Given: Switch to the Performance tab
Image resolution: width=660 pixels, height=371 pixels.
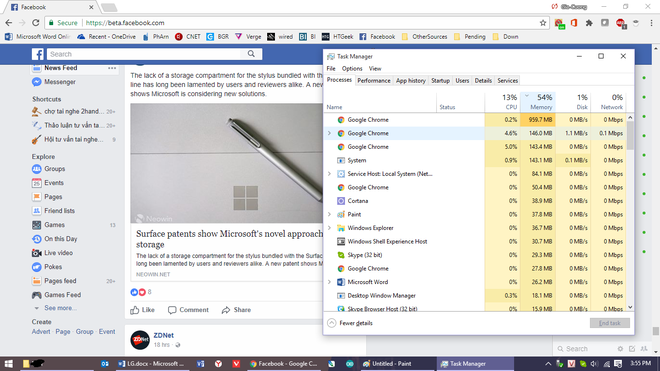Looking at the screenshot, I should [x=374, y=80].
